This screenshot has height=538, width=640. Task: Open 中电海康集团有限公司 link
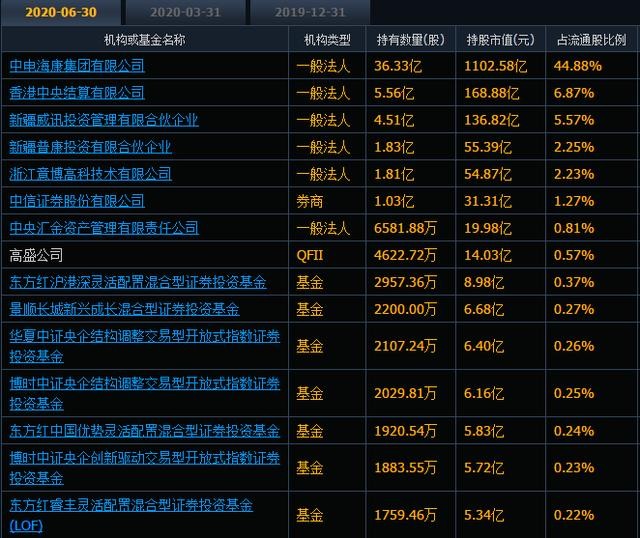click(x=77, y=66)
